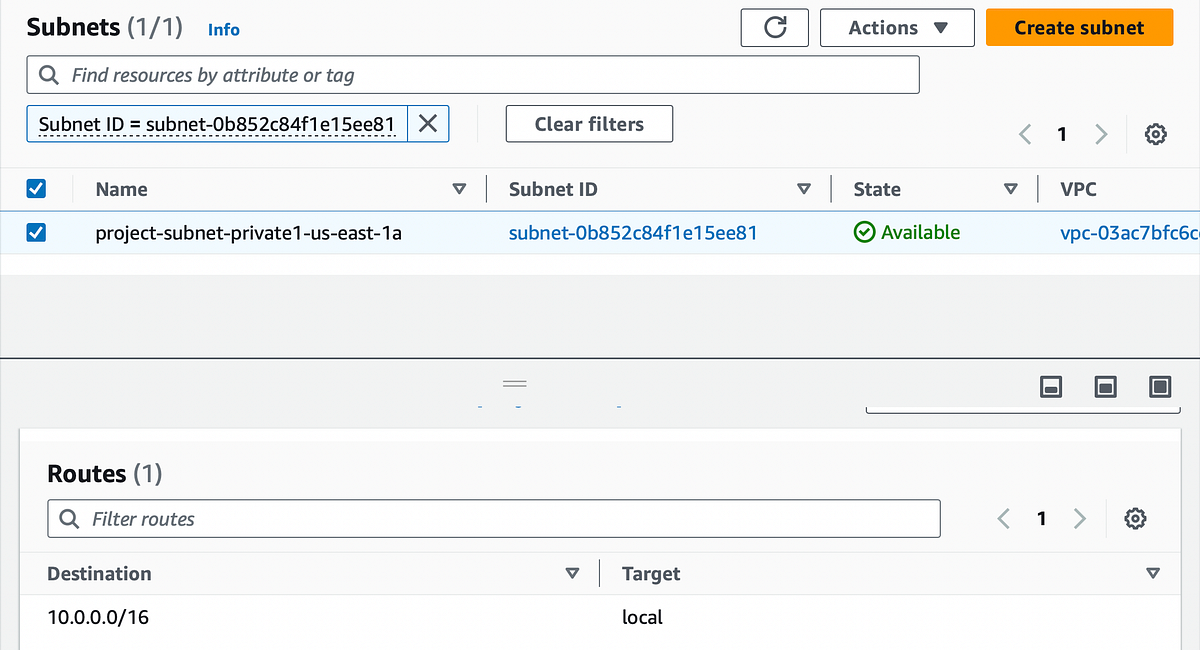Click the Create subnet button
The width and height of the screenshot is (1200, 650).
click(1079, 27)
